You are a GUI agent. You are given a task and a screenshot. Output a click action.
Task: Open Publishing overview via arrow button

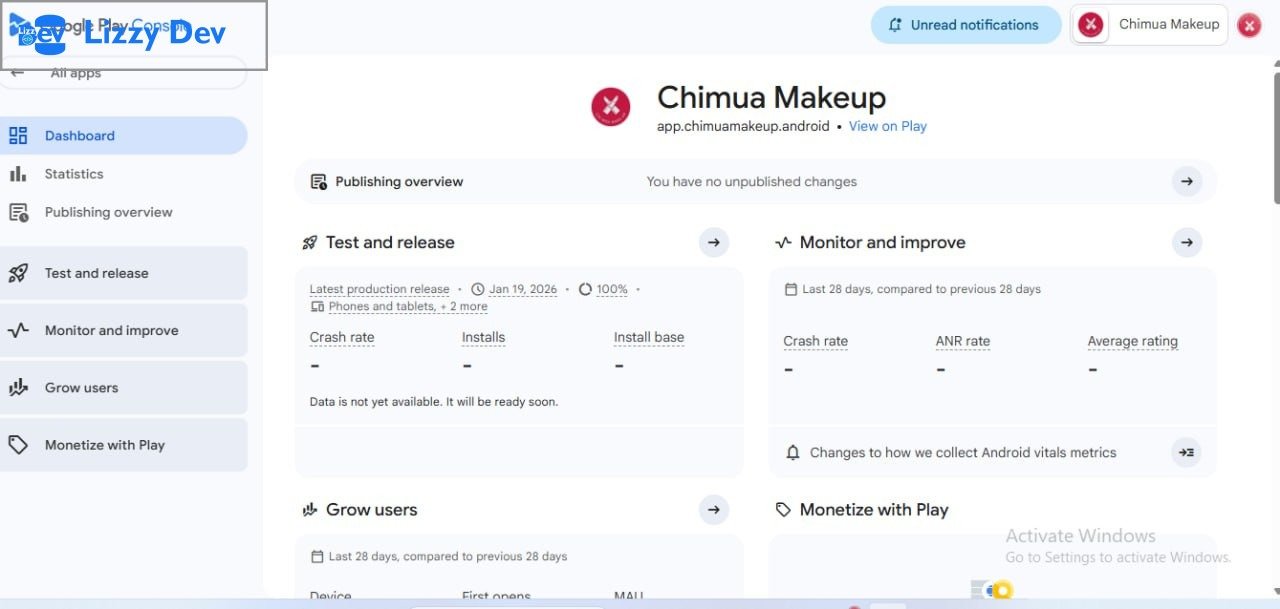(x=1186, y=181)
